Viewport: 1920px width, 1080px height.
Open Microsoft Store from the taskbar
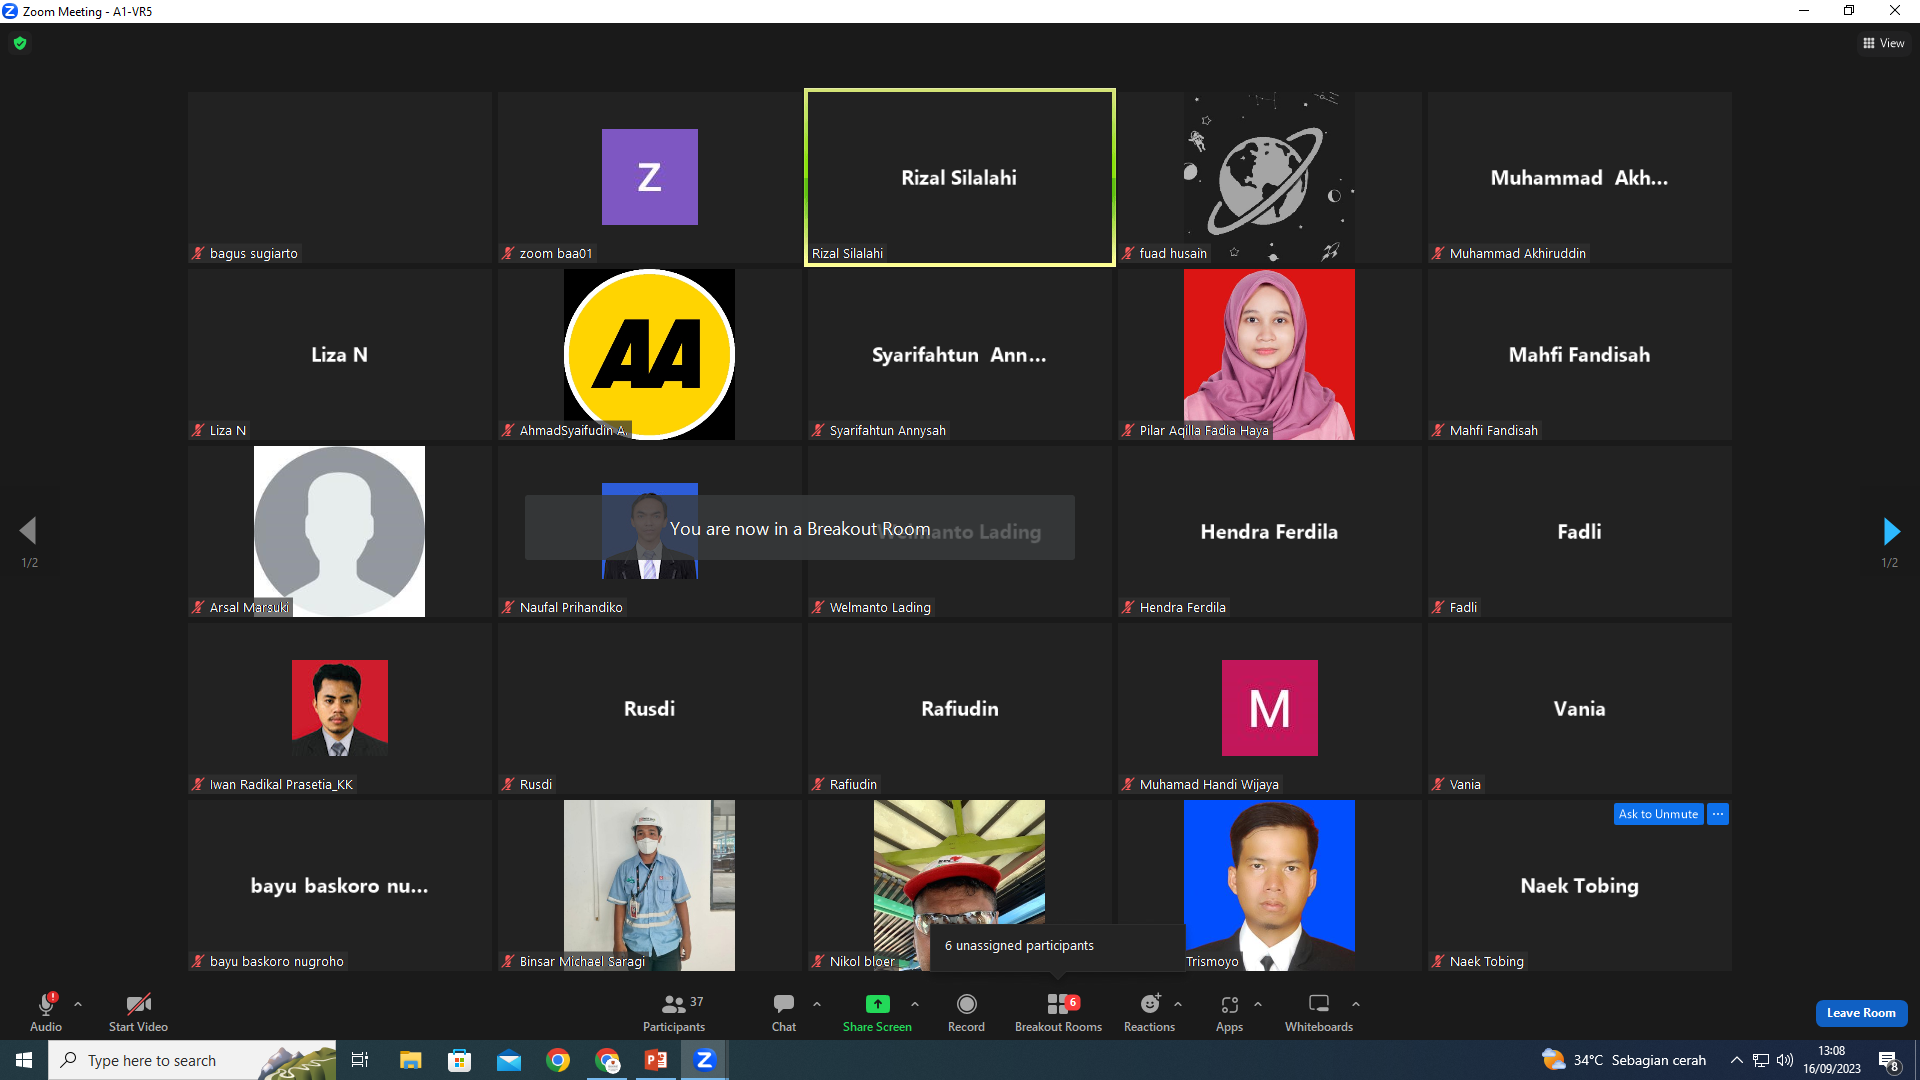click(x=459, y=1060)
